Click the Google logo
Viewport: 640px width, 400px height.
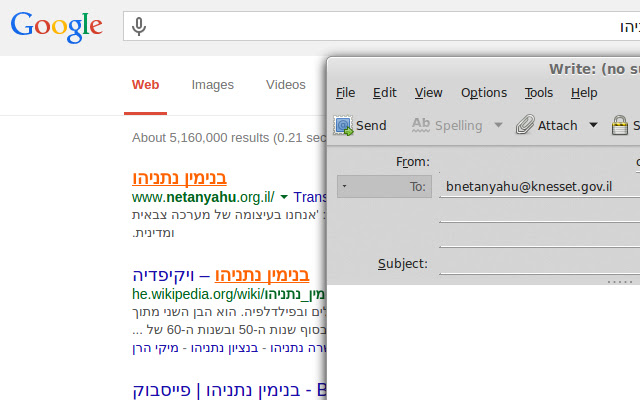tap(56, 27)
